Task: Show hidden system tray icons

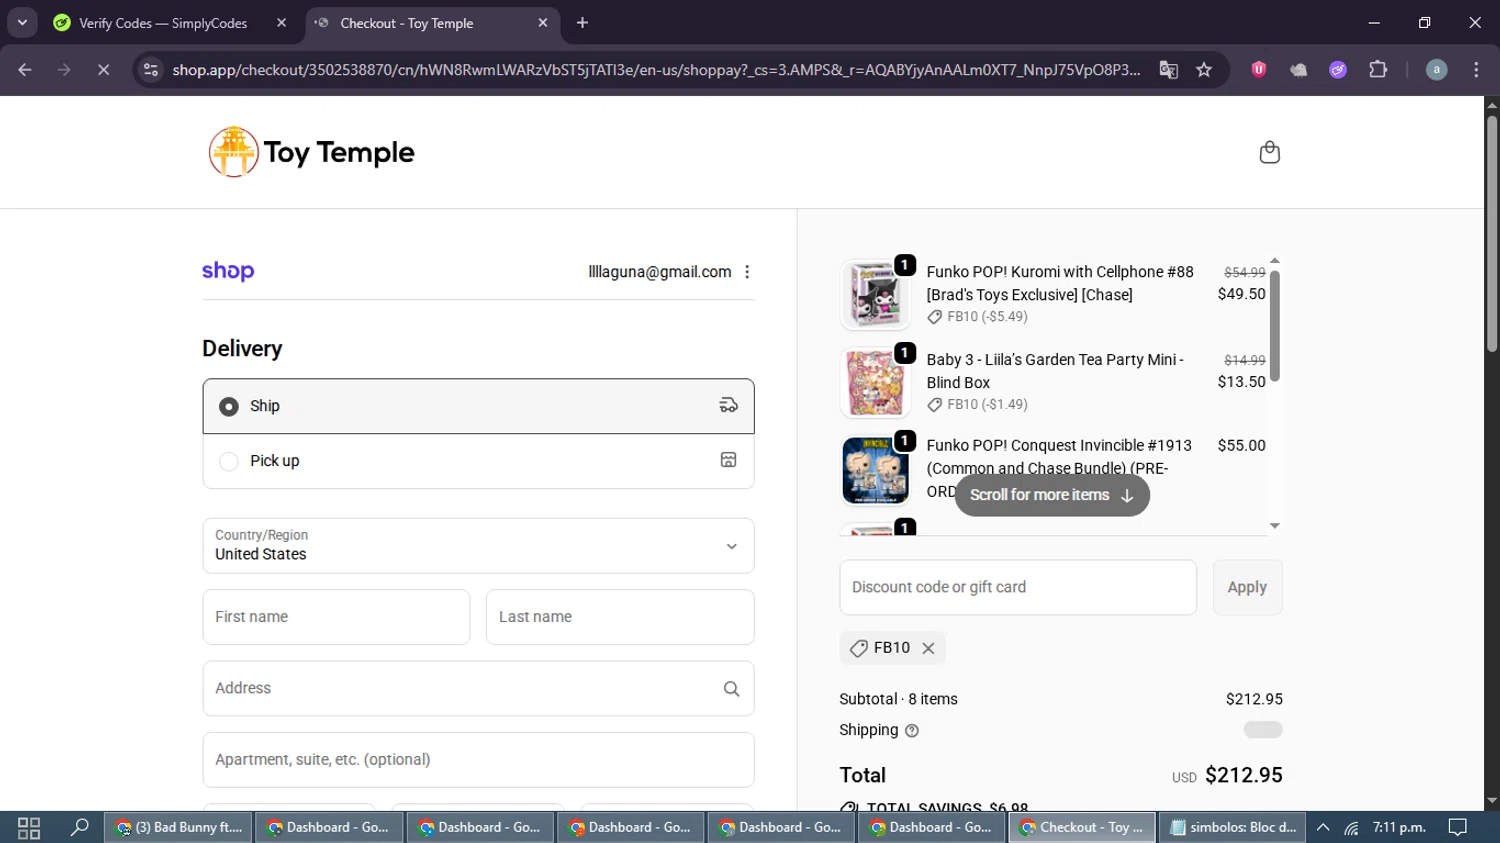Action: (1322, 827)
